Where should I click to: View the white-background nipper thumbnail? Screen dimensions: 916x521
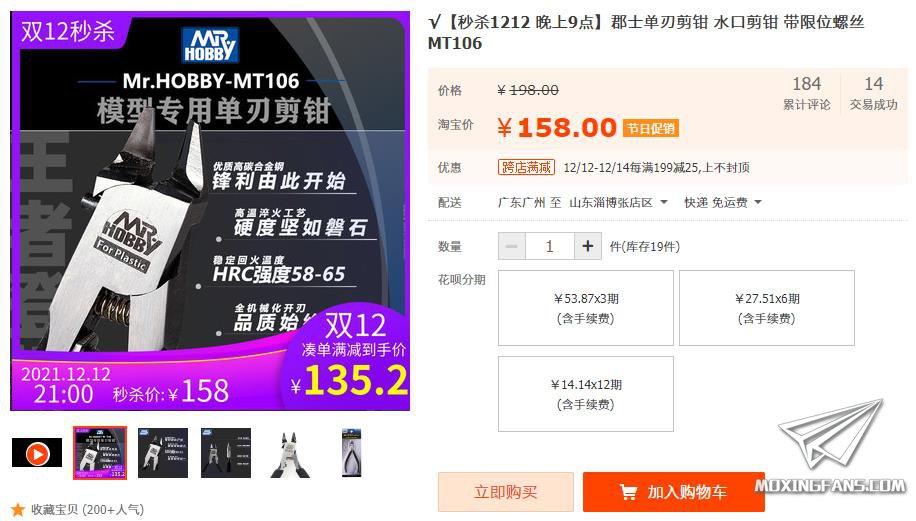(x=289, y=454)
